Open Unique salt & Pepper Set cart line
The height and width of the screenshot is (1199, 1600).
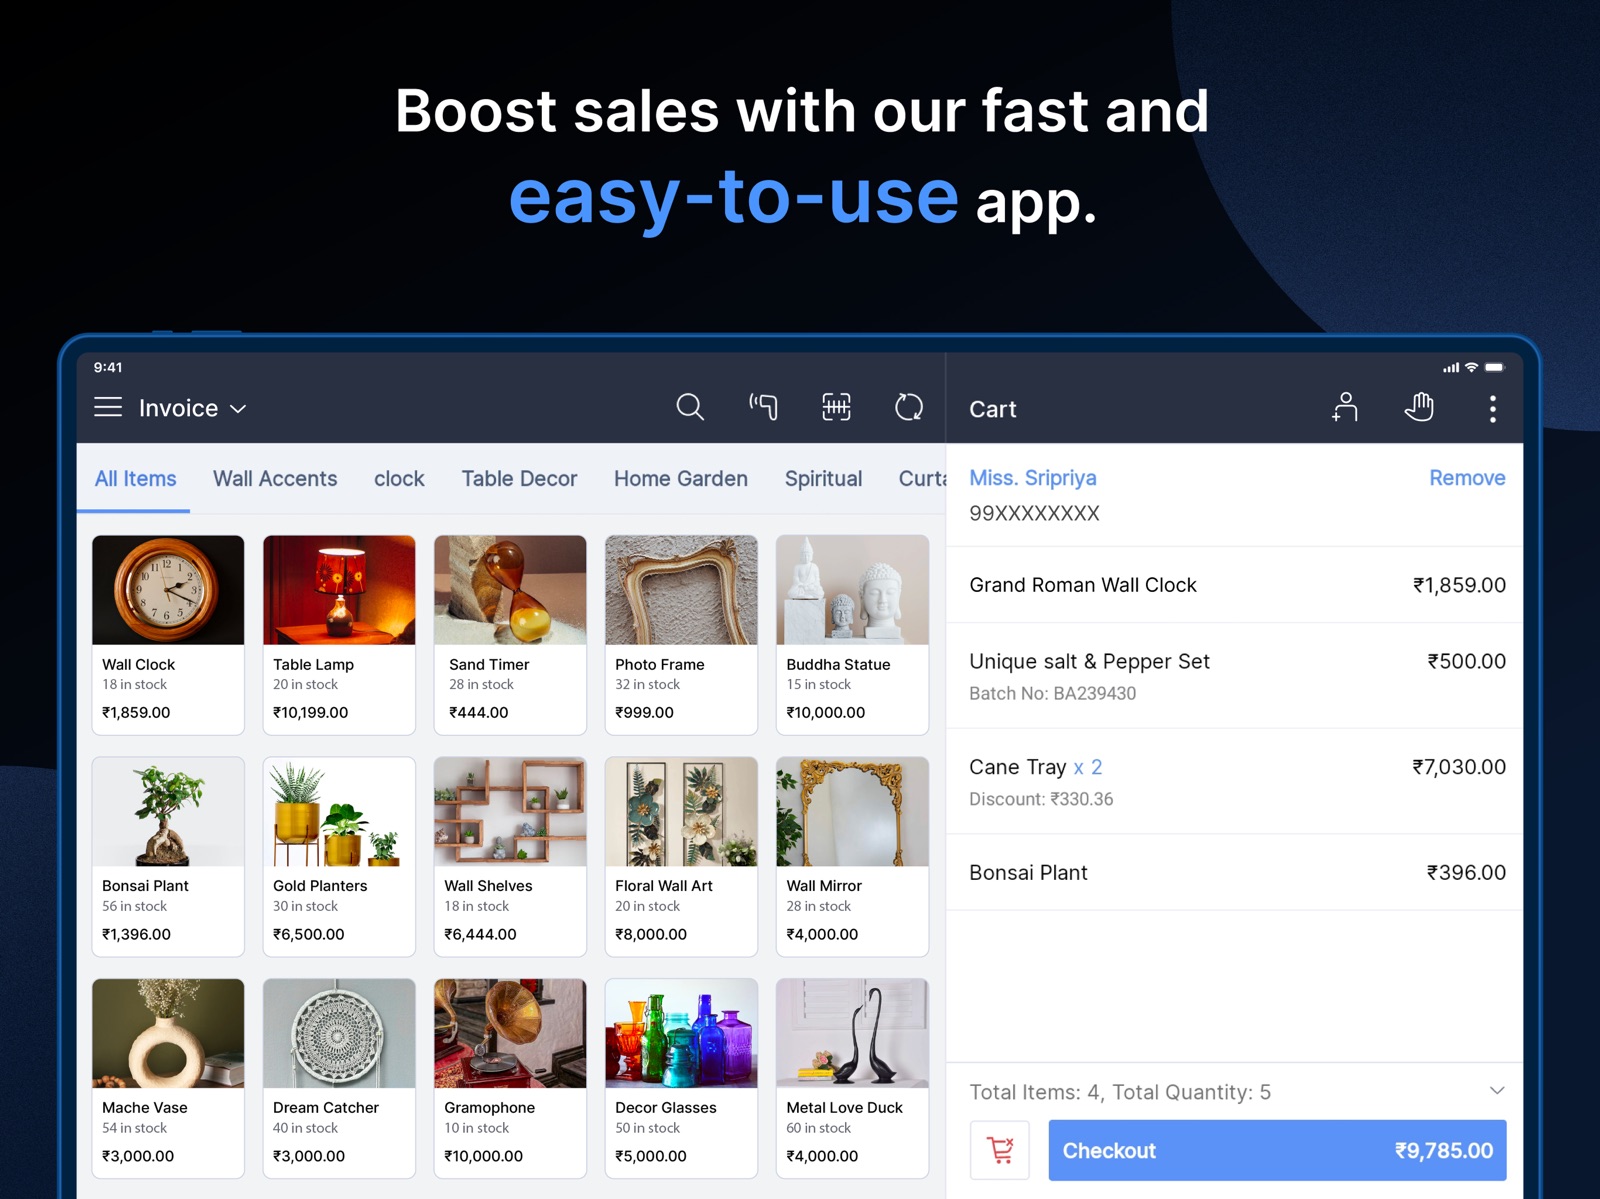(1234, 676)
